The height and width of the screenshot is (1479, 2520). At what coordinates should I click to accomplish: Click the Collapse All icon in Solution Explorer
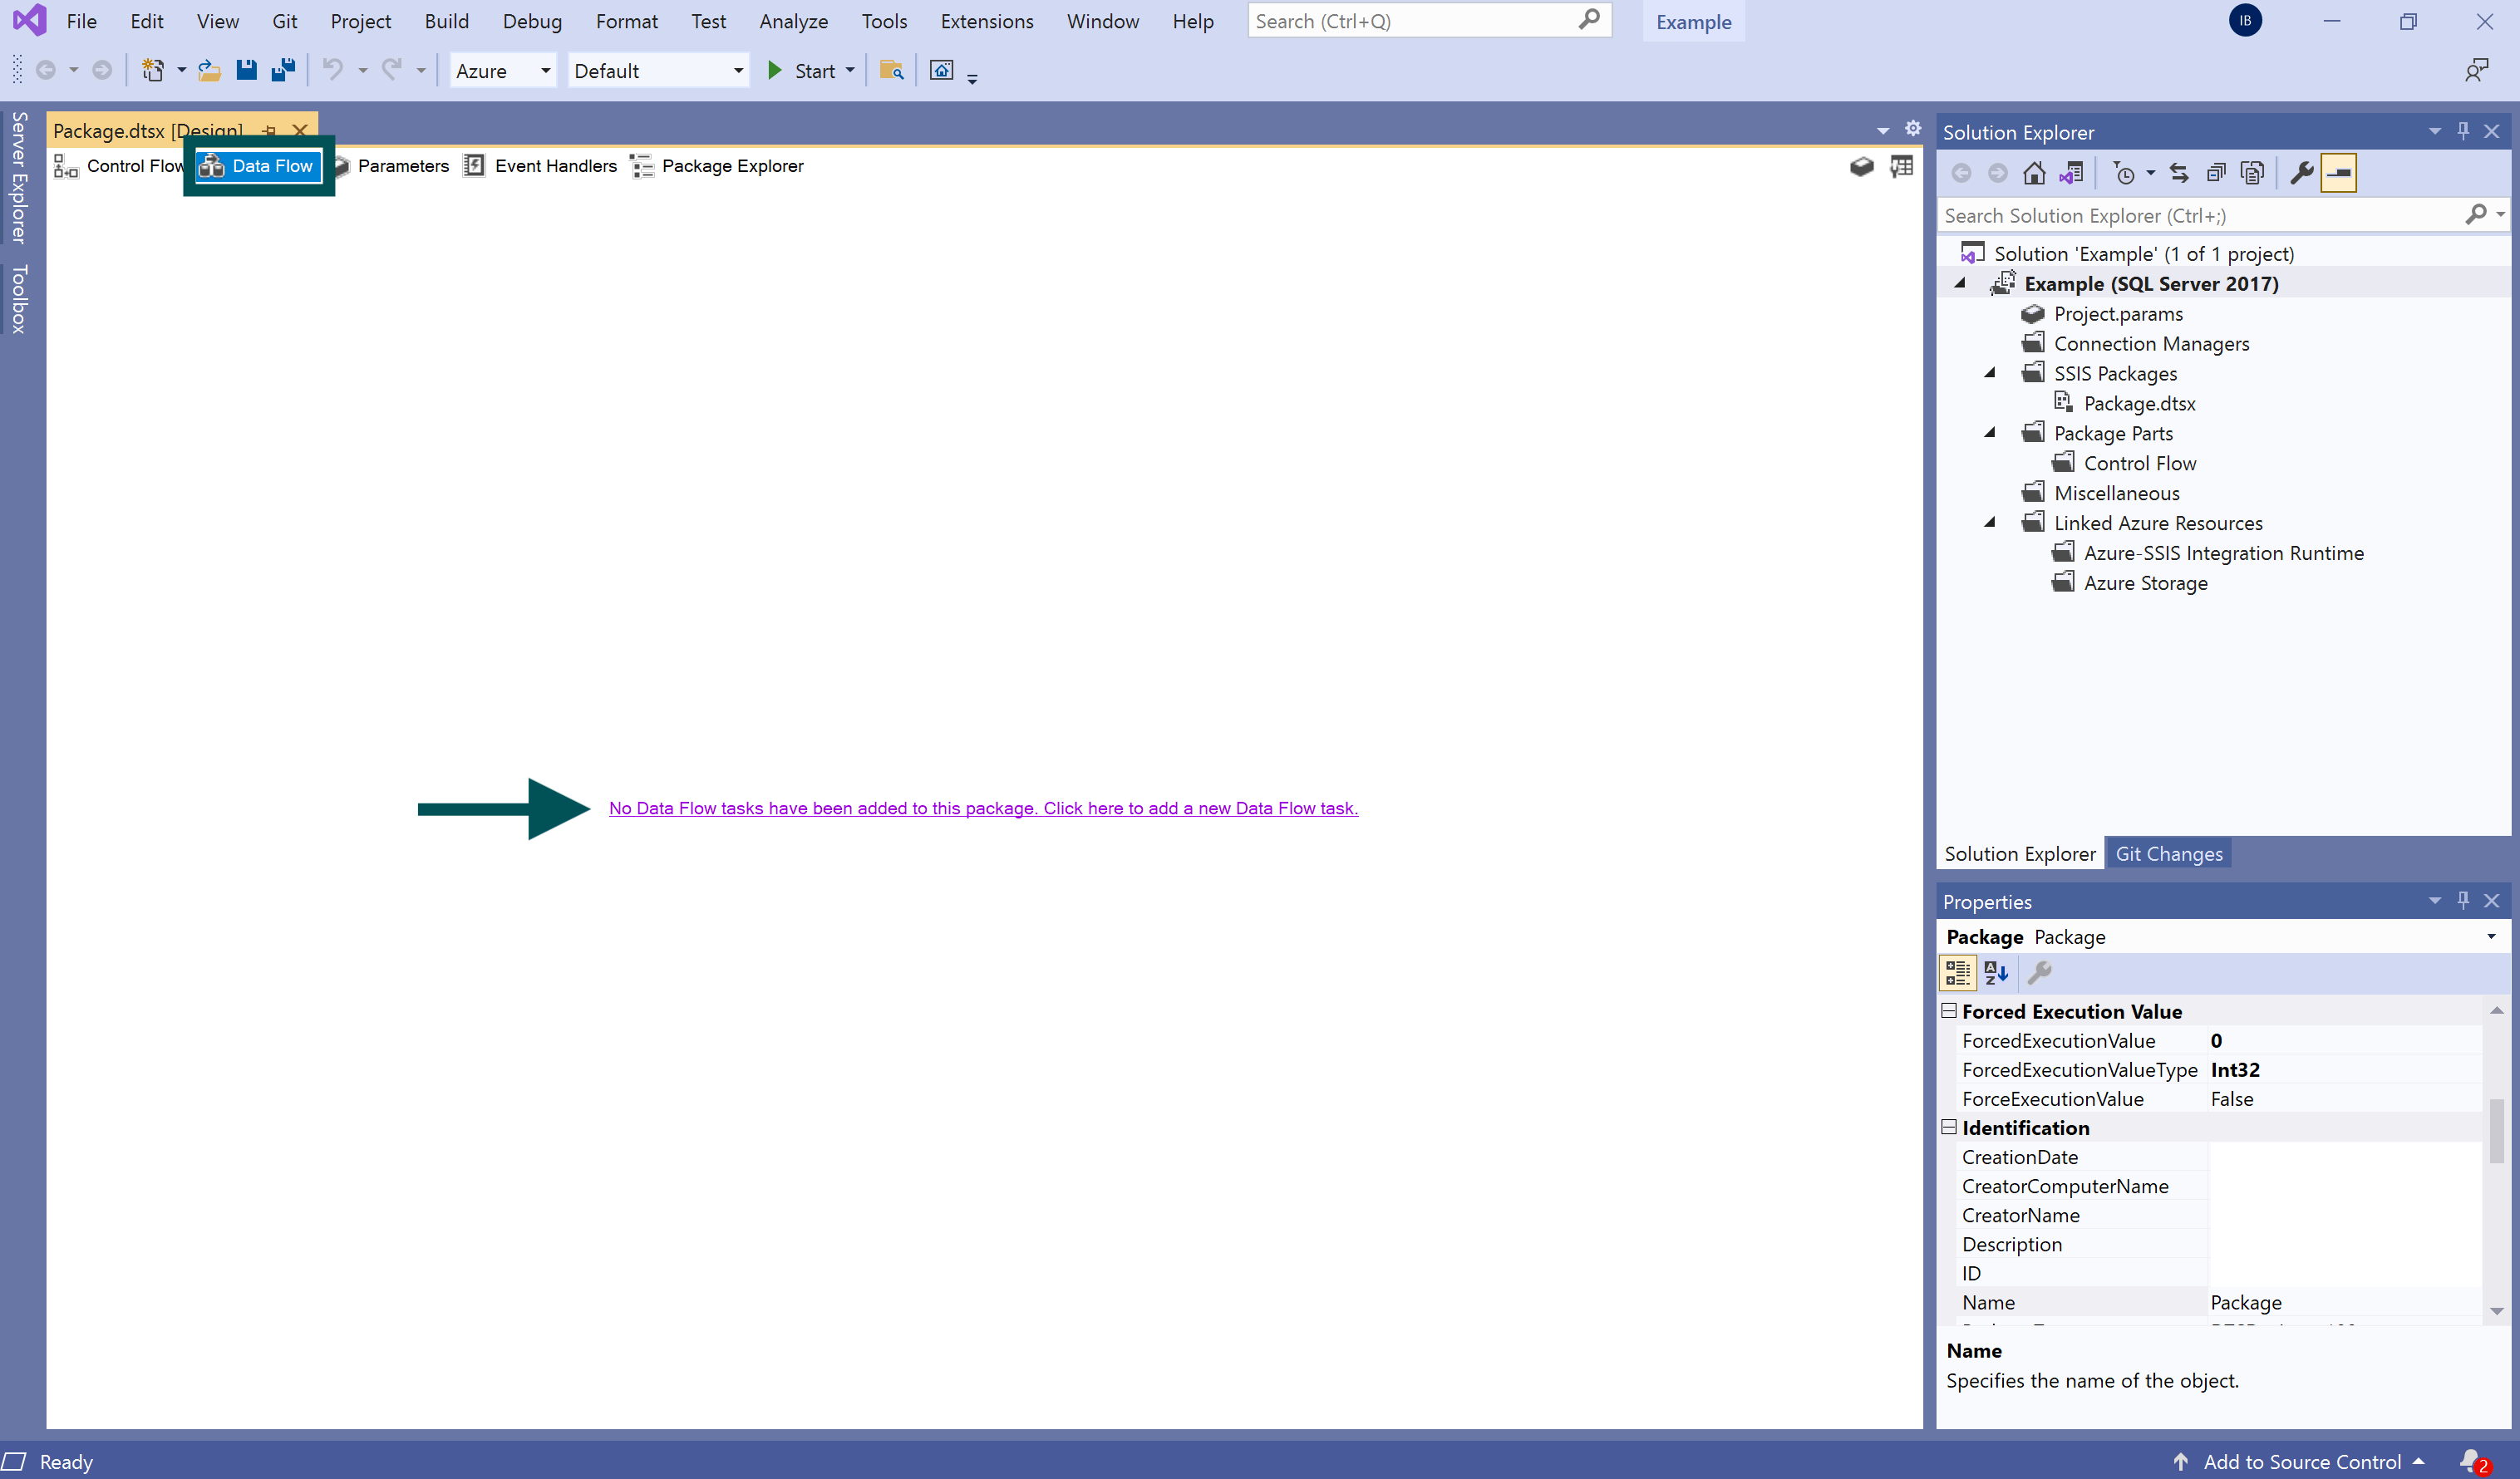click(2216, 173)
